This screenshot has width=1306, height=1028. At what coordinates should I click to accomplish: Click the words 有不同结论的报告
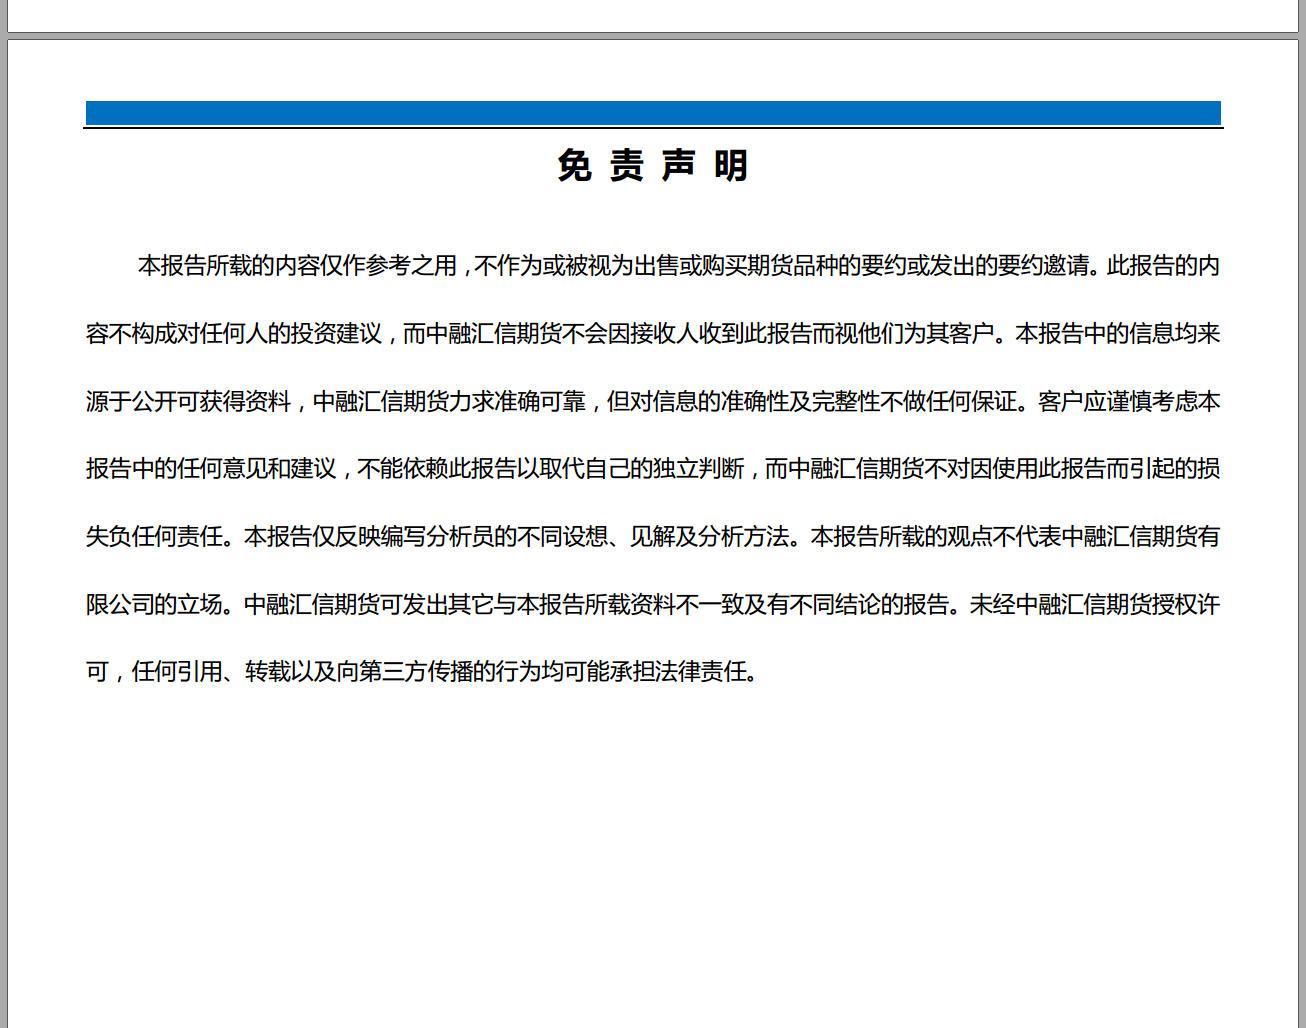tap(857, 605)
